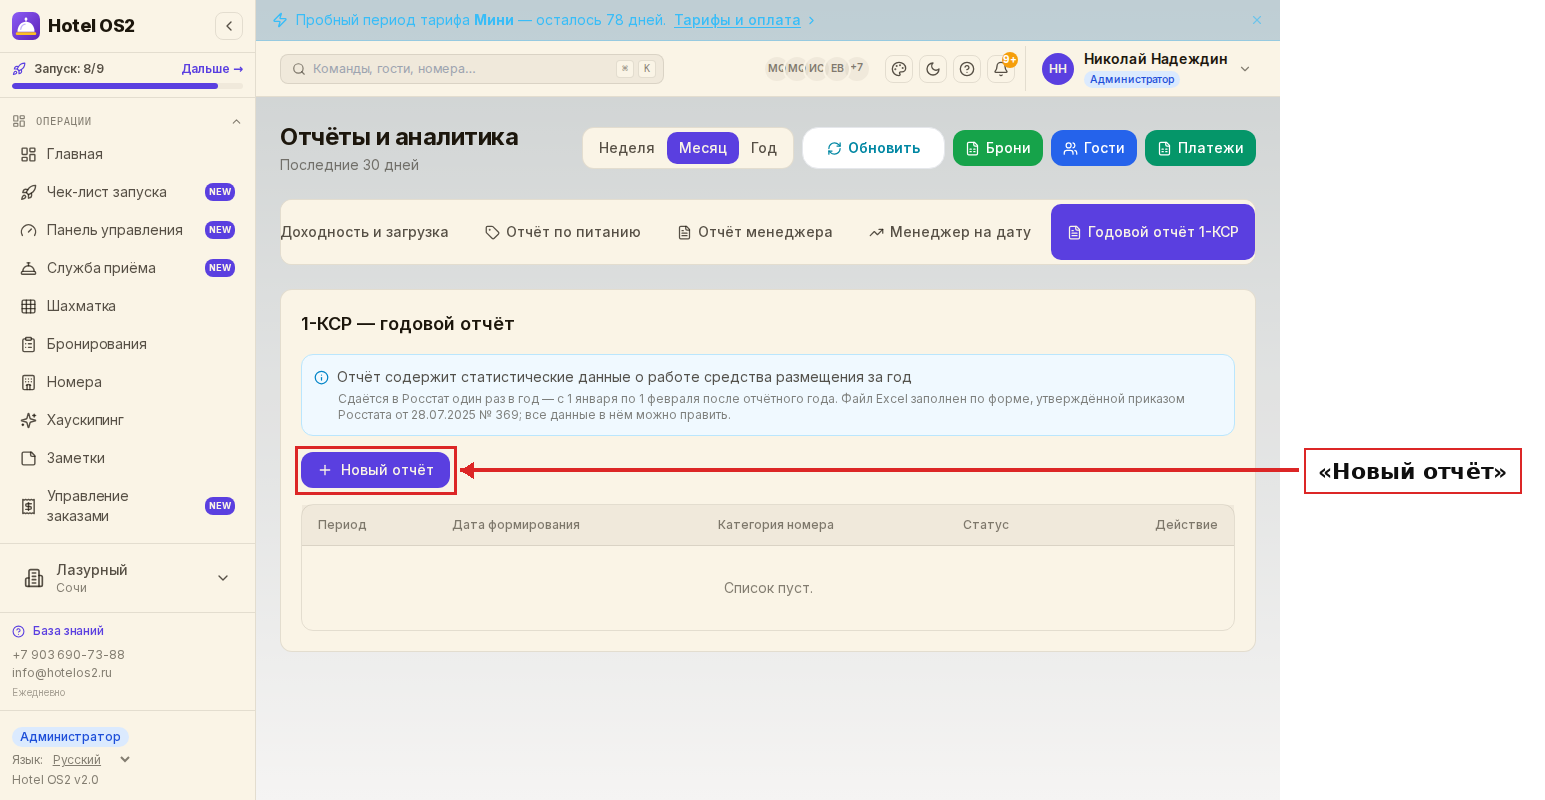Show the +7 more users avatar

coord(857,69)
